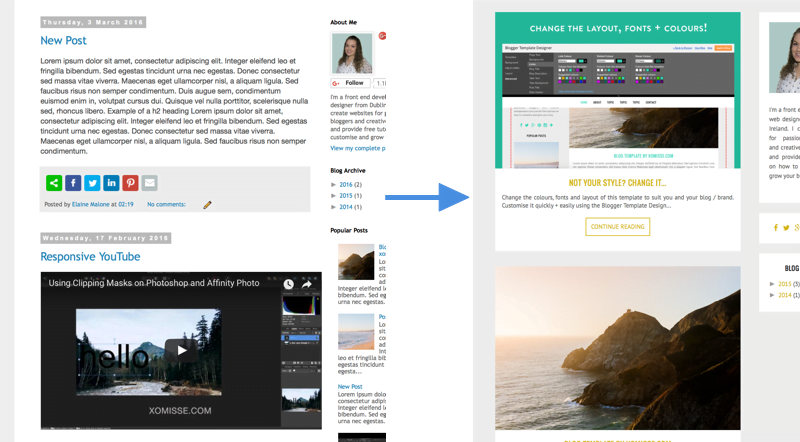Play the Clipping Masks YouTube video
Viewport: 800px width, 442px height.
[182, 350]
